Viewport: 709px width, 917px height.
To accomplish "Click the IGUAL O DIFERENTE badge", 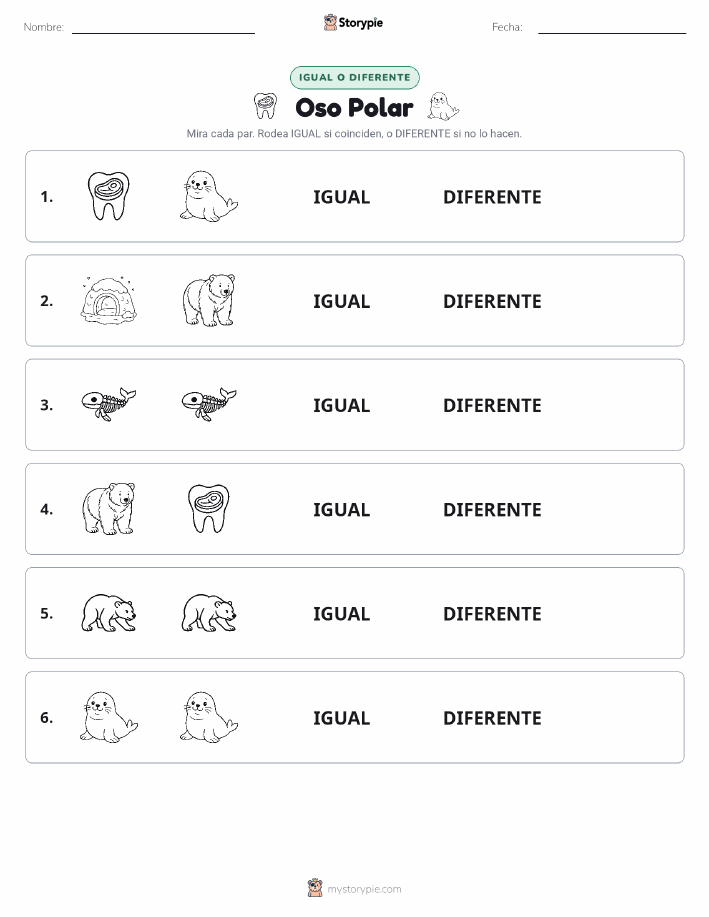I will [x=354, y=77].
